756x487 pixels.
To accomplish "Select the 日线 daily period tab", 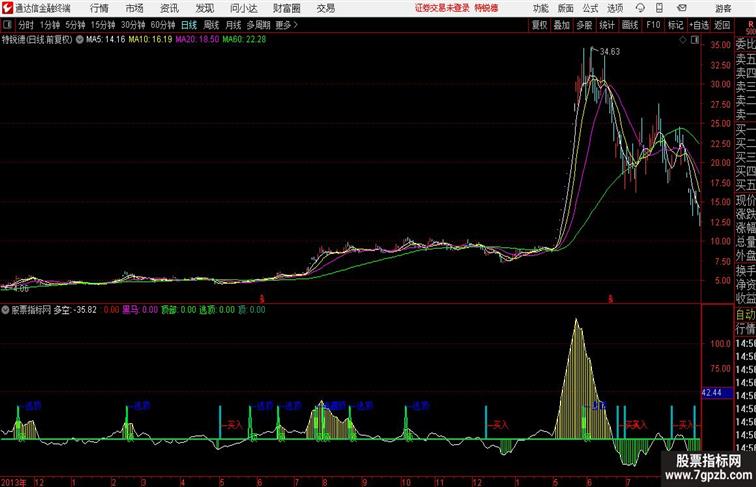I will click(x=189, y=25).
